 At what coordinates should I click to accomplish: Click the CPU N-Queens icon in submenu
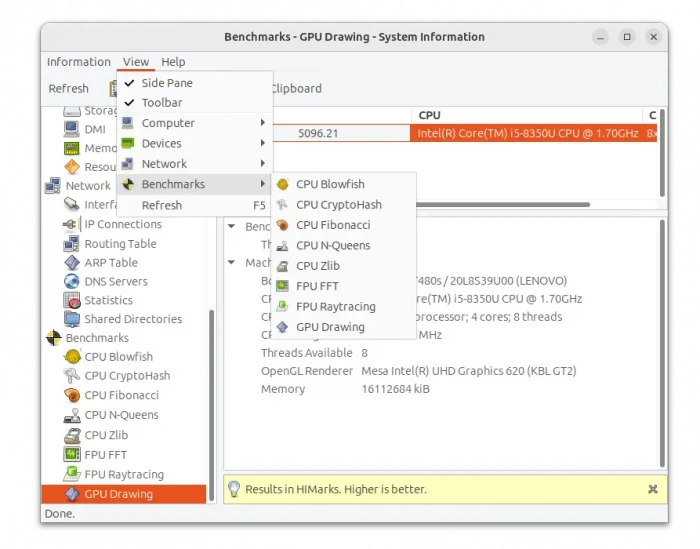(x=283, y=245)
